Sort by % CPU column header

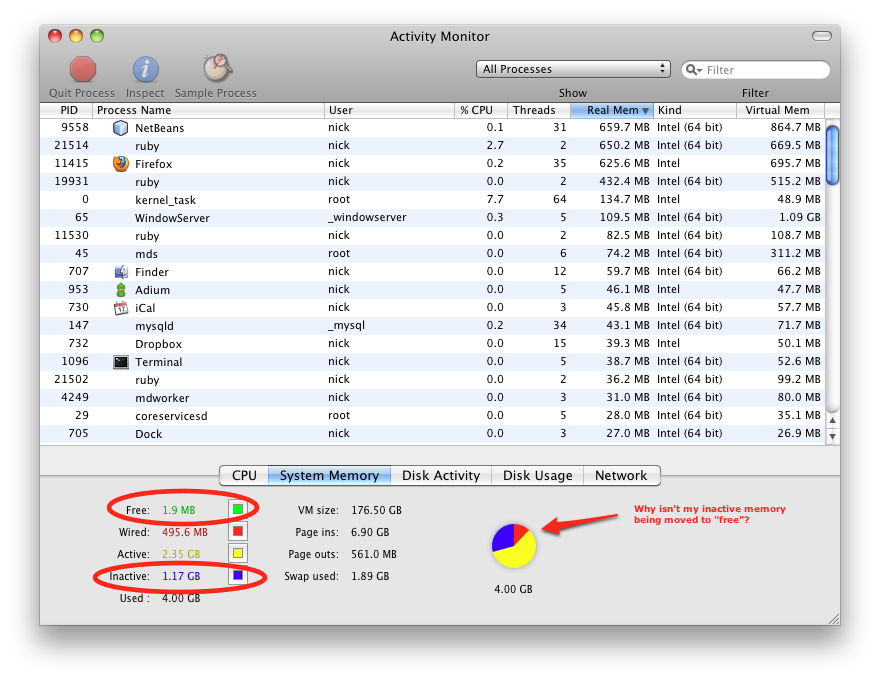tap(481, 110)
